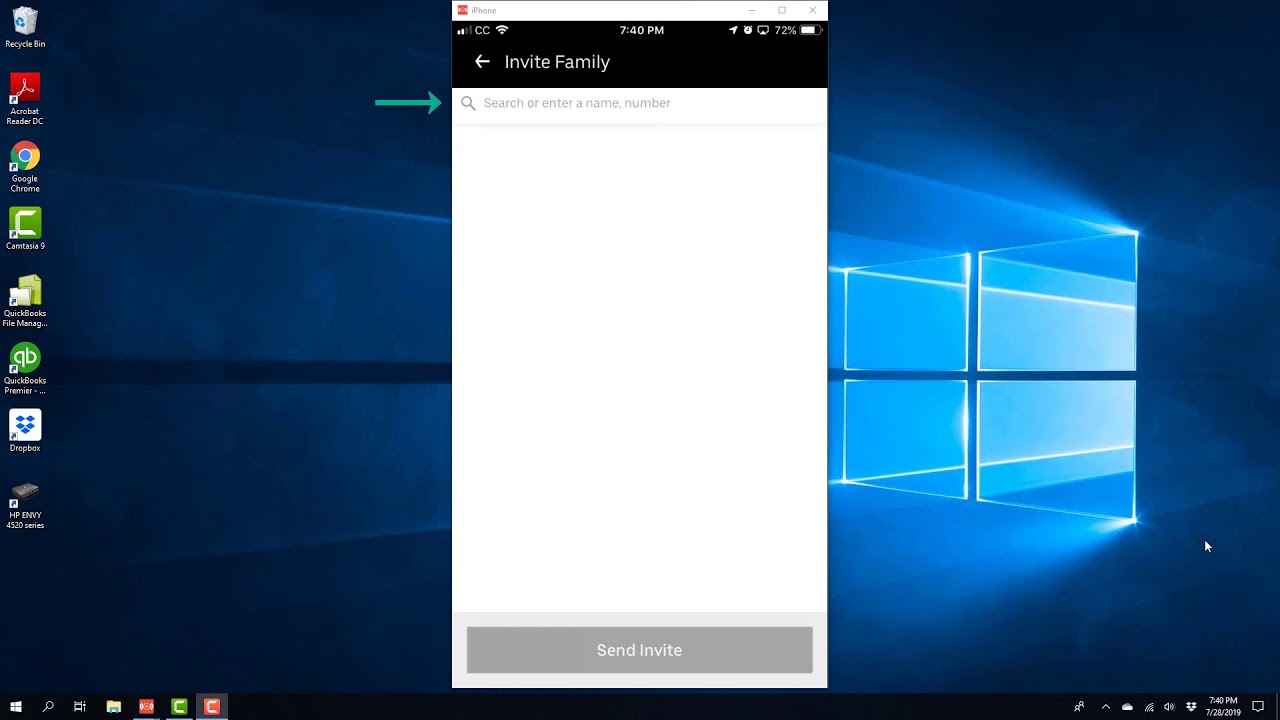1280x720 pixels.
Task: Select the QuickBooks Premier desktop shortcut
Action: click(25, 369)
